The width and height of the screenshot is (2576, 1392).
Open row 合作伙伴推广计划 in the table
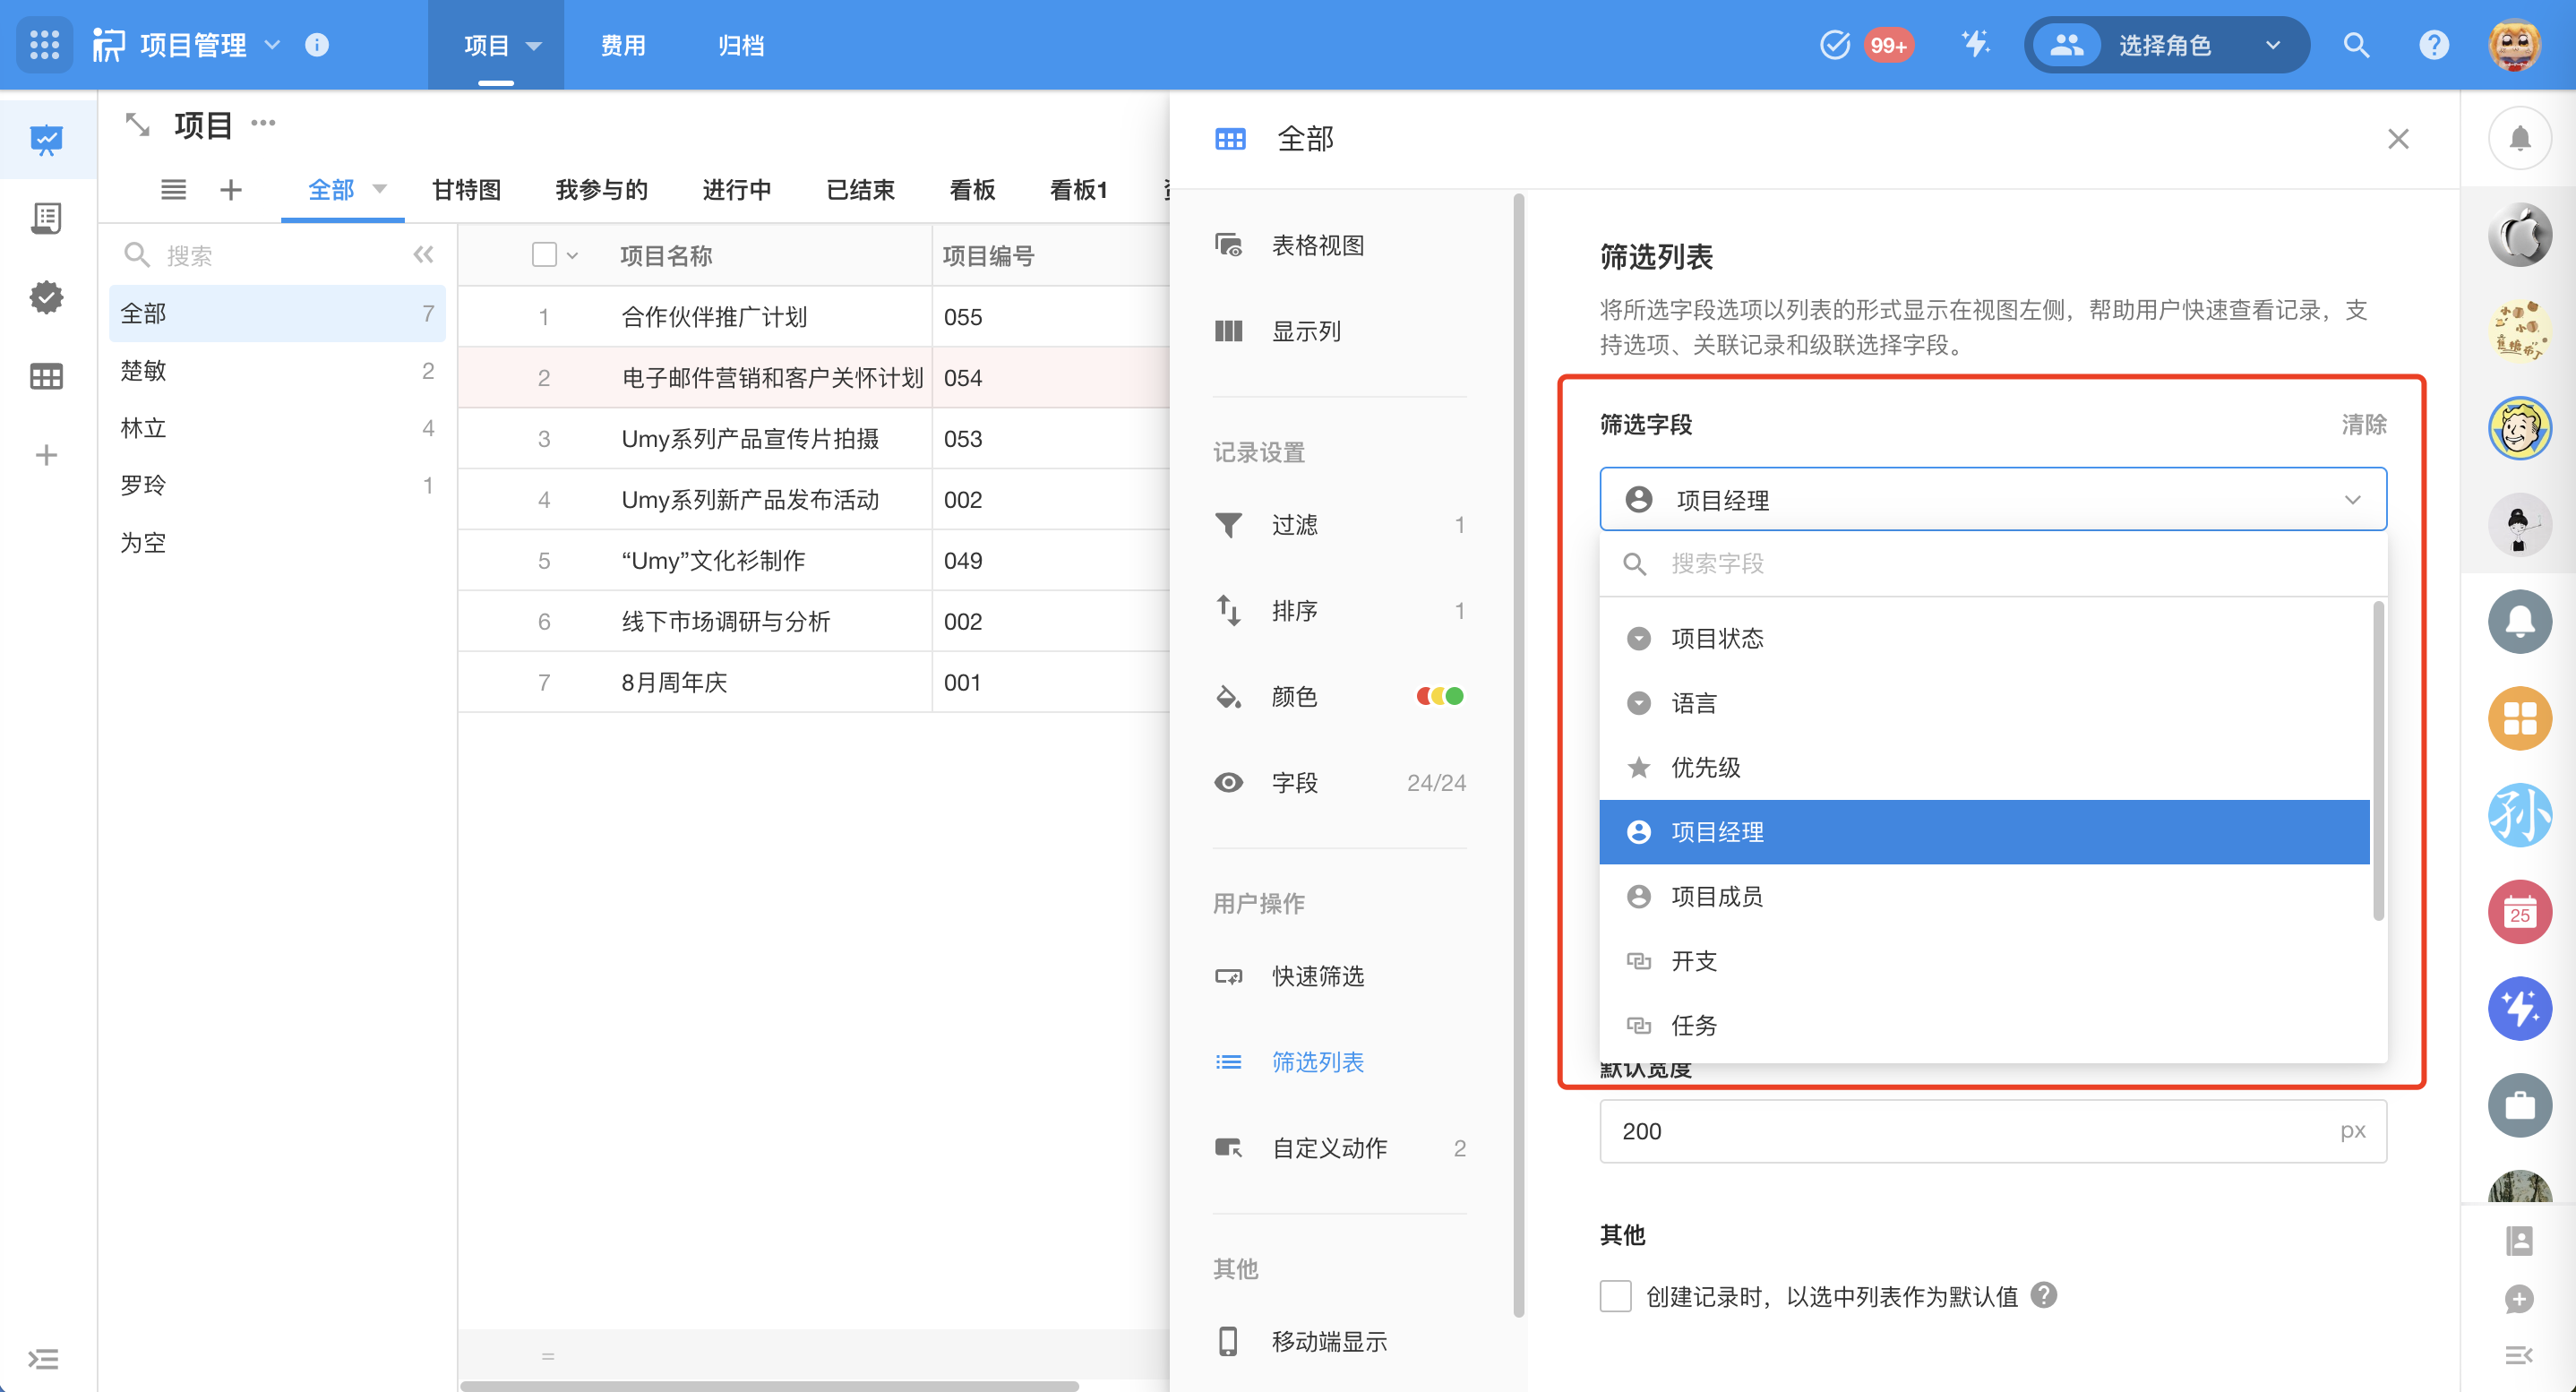[814, 317]
